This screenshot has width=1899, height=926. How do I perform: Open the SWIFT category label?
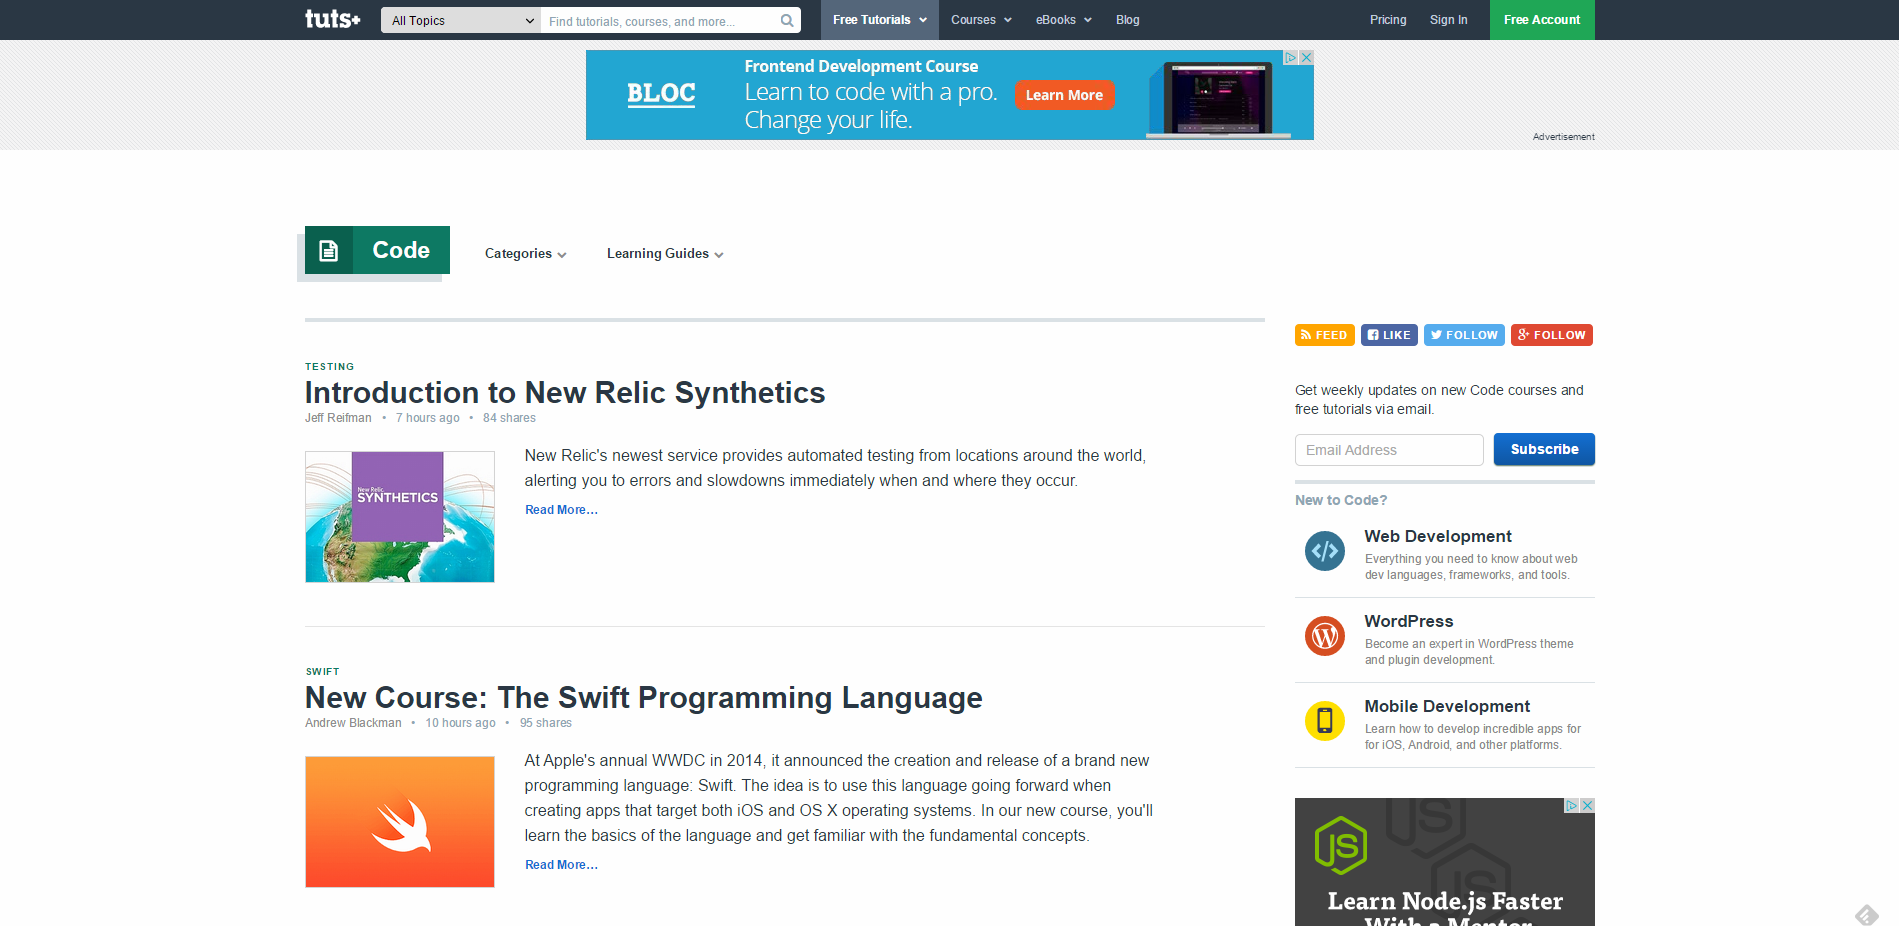click(322, 672)
